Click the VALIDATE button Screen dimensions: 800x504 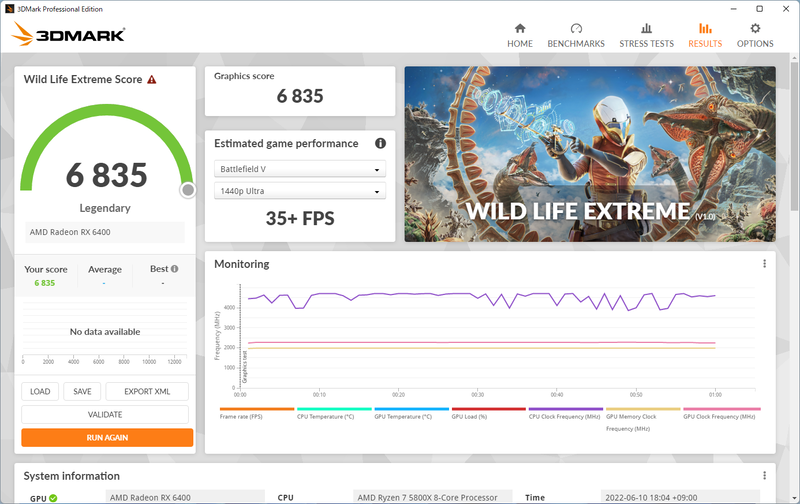pos(105,414)
